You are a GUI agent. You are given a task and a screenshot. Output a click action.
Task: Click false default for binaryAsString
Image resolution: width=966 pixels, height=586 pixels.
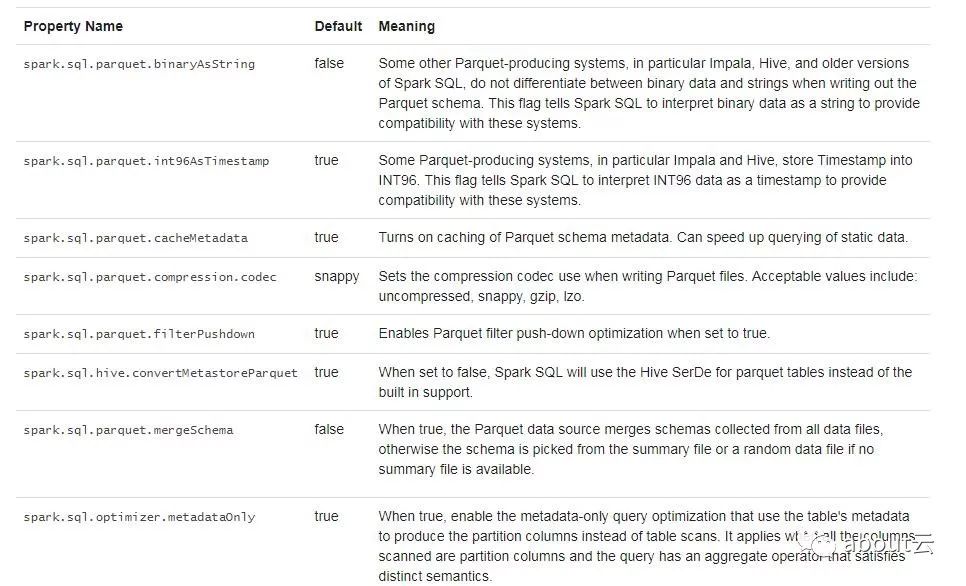tap(328, 63)
